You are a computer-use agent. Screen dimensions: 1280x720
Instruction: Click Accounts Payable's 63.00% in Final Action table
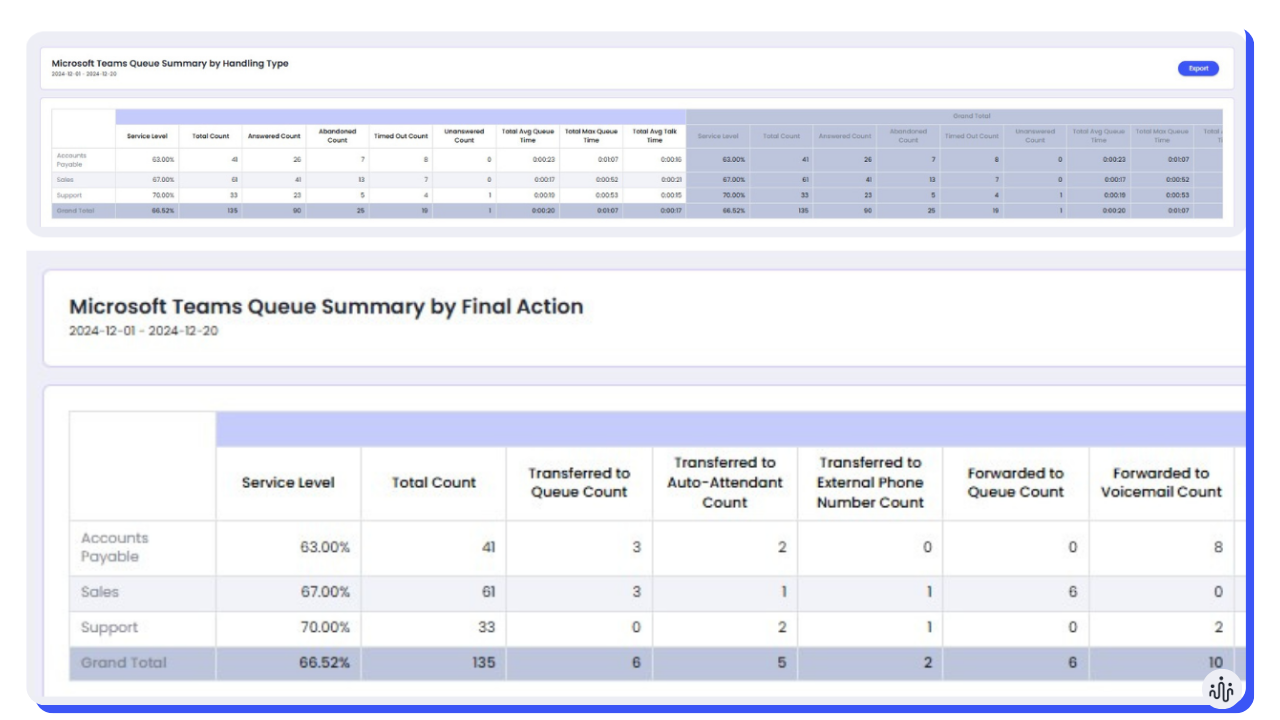click(x=325, y=548)
